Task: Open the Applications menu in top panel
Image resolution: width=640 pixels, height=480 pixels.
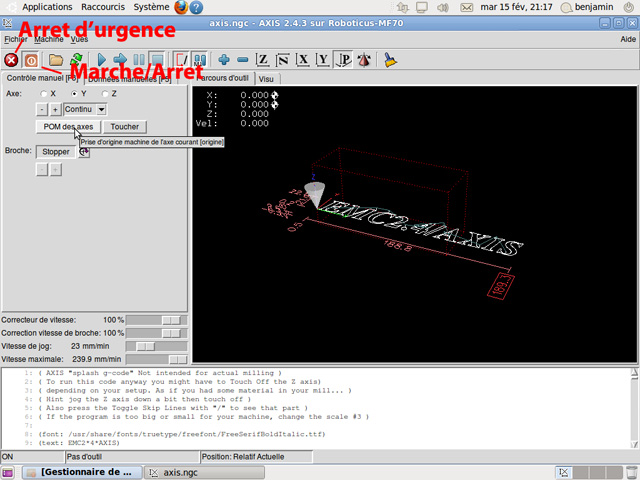Action: (47, 7)
